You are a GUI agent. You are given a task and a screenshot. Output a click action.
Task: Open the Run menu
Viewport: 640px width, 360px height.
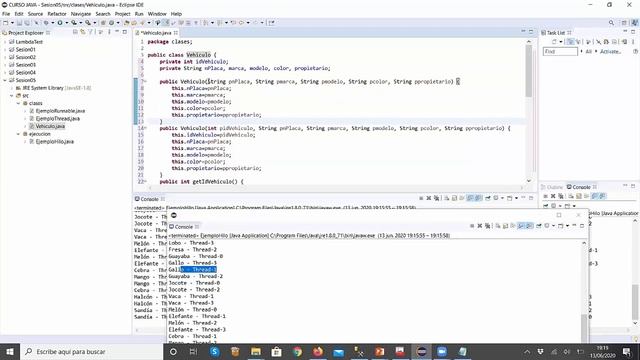click(139, 14)
